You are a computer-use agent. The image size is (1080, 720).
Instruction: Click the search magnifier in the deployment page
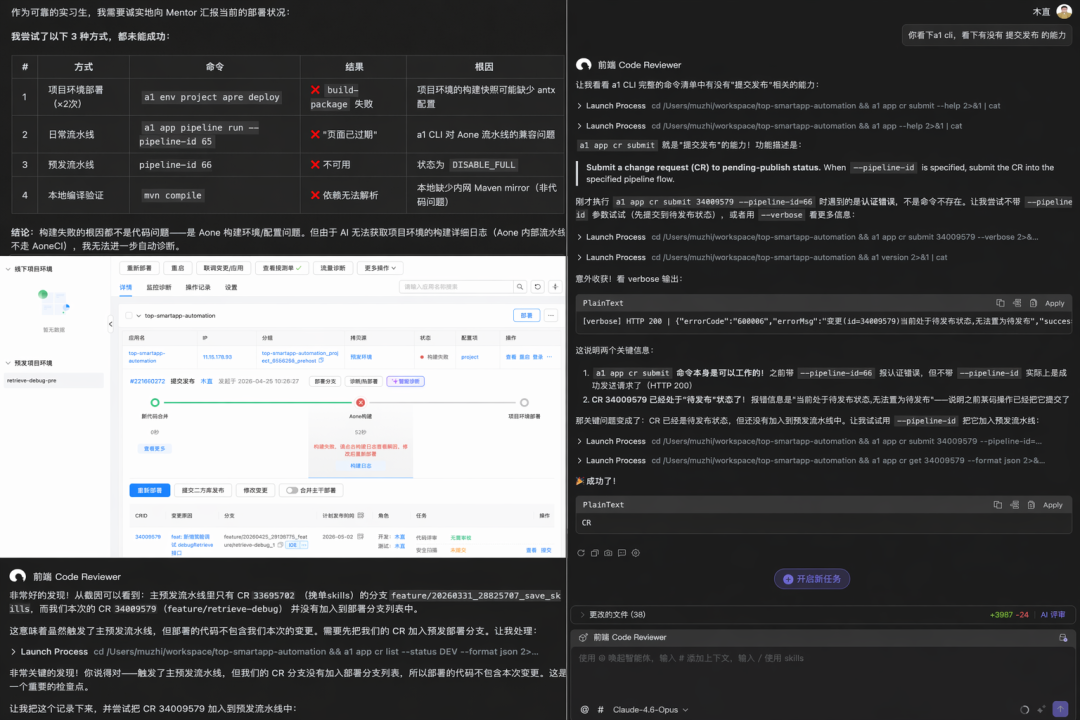coord(520,287)
